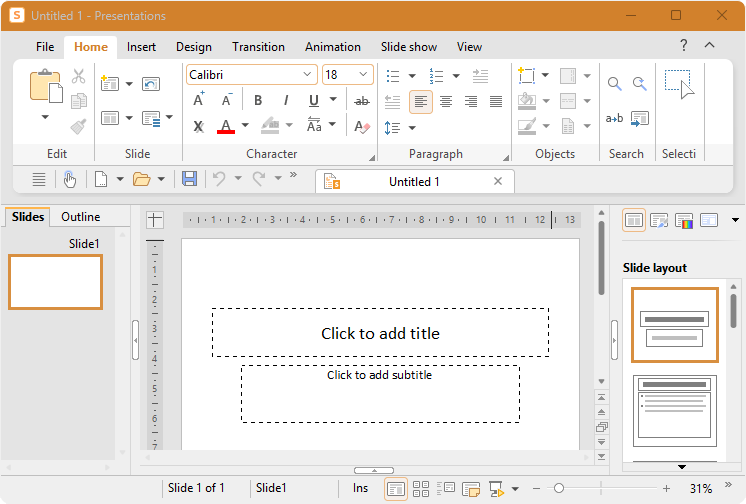The height and width of the screenshot is (504, 746).
Task: Click the Select objects cursor icon
Action: (x=679, y=84)
